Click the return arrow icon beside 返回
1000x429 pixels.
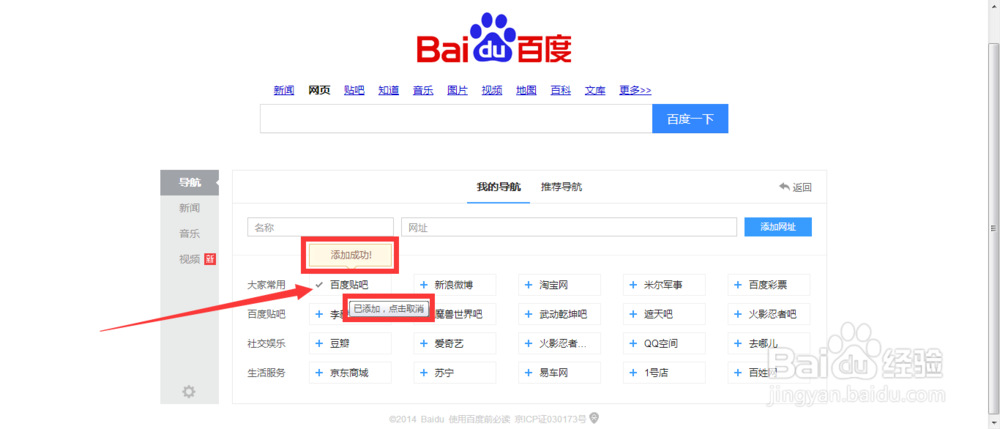pos(784,187)
